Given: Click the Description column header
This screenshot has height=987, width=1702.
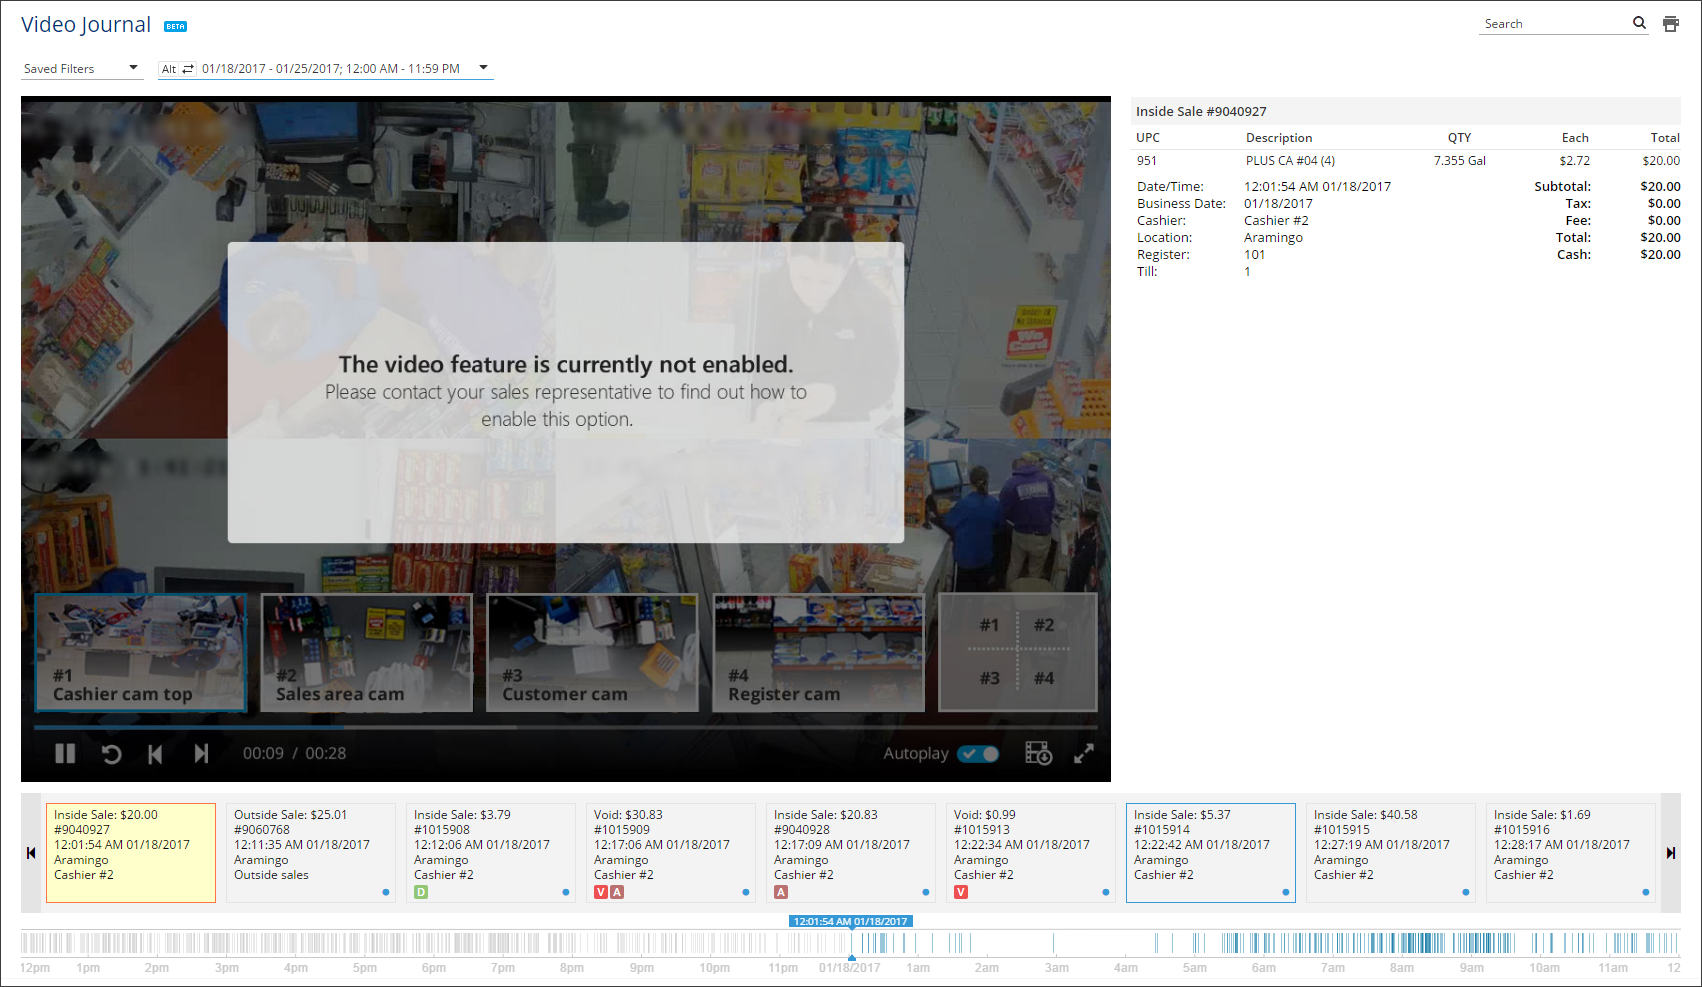Looking at the screenshot, I should pos(1279,138).
